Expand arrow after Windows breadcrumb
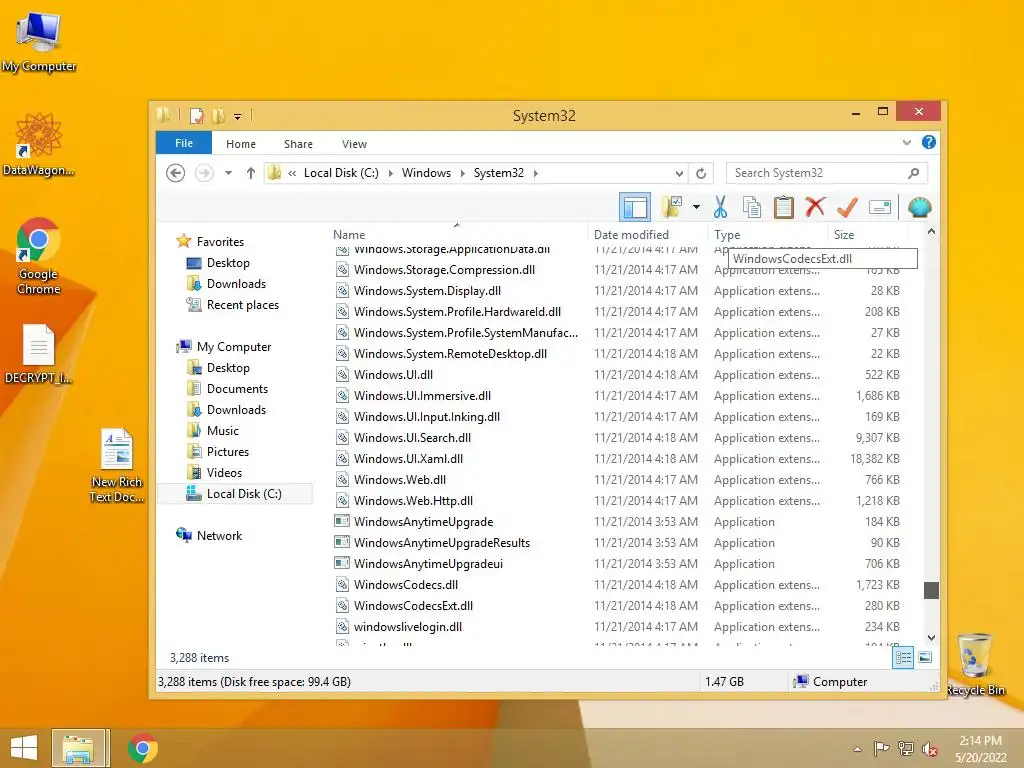 pyautogui.click(x=462, y=173)
